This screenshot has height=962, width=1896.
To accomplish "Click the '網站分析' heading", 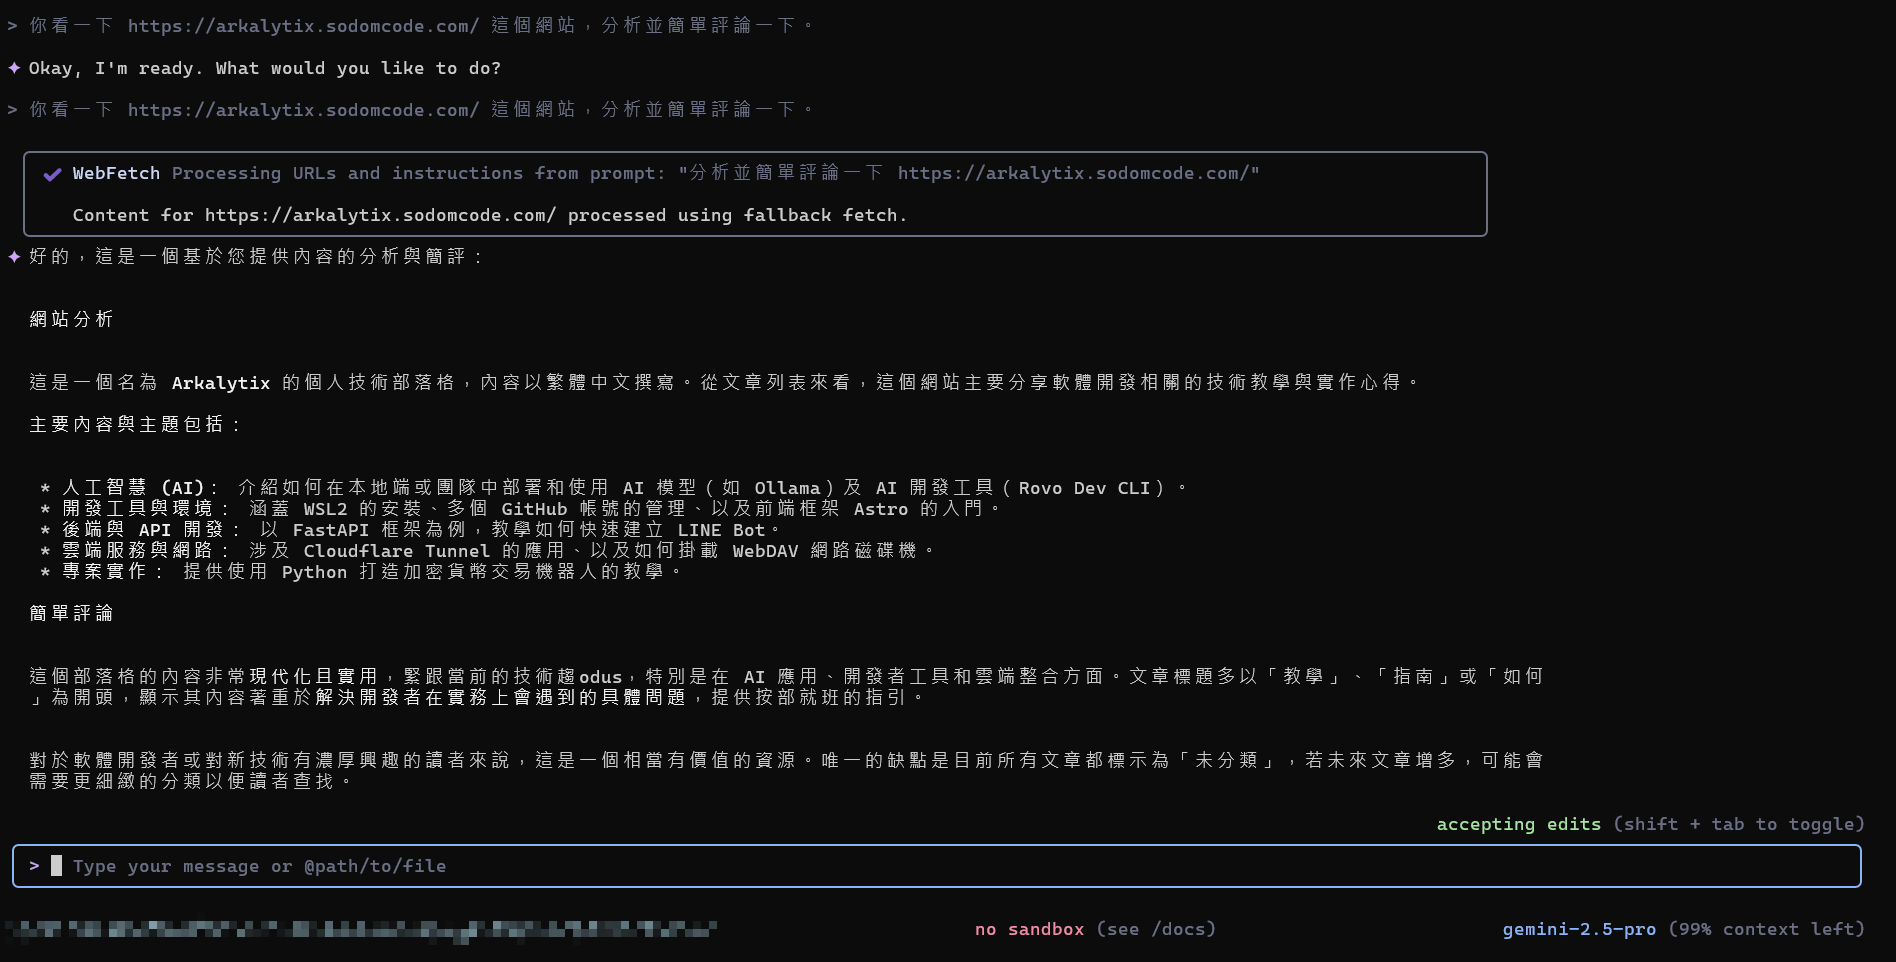I will [71, 319].
